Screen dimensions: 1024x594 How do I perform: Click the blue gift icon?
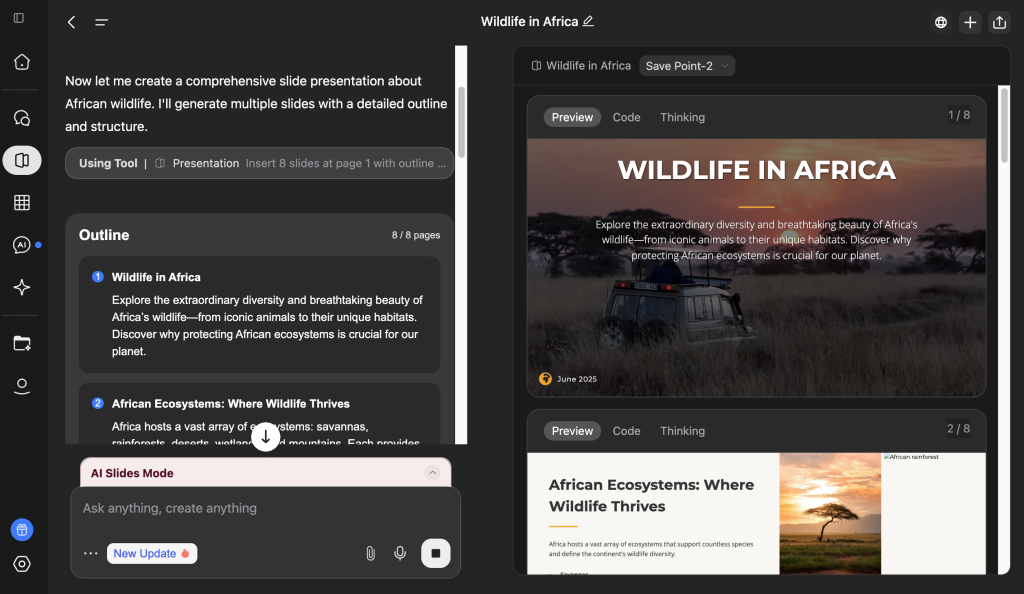pyautogui.click(x=22, y=530)
